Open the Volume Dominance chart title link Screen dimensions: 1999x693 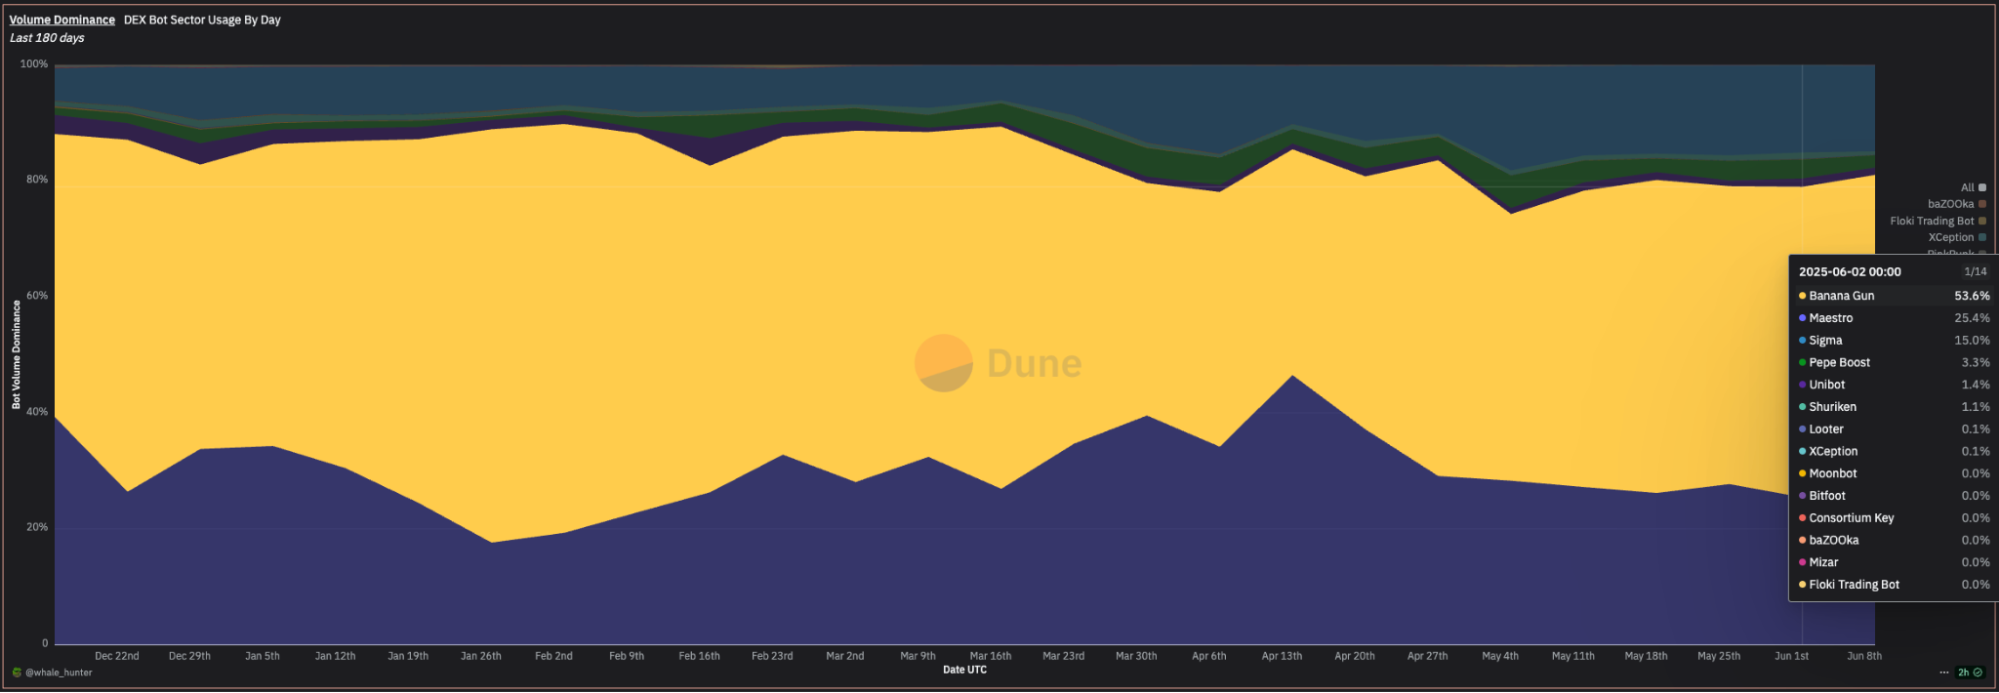[x=62, y=20]
